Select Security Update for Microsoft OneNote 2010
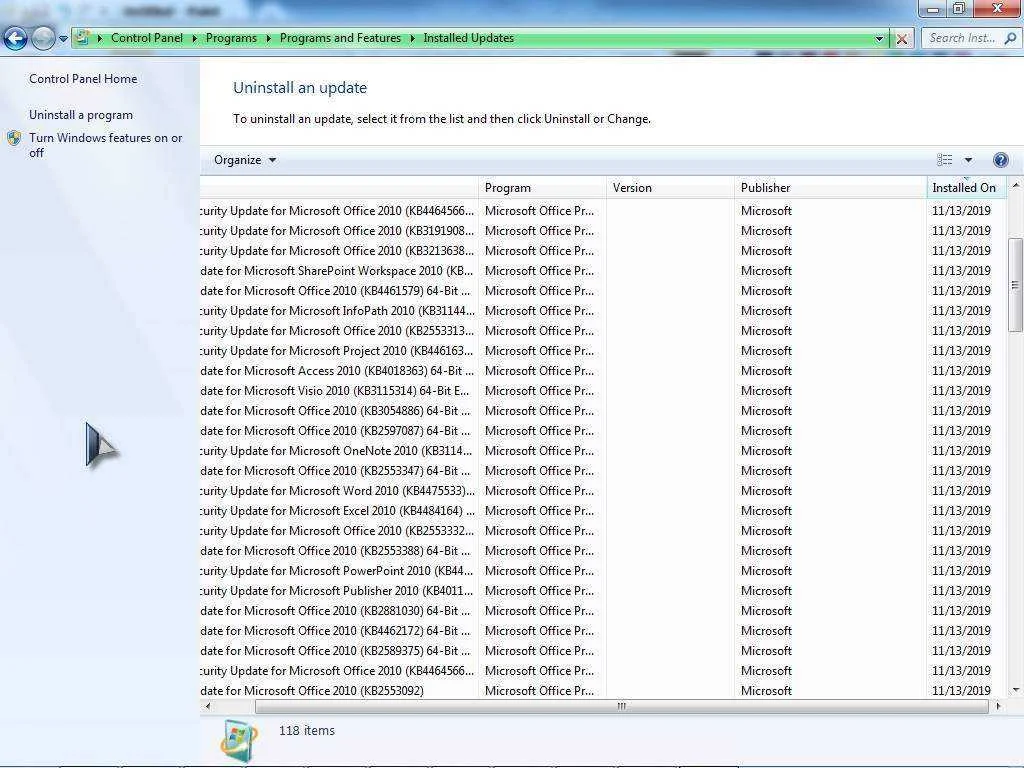 [x=603, y=451]
